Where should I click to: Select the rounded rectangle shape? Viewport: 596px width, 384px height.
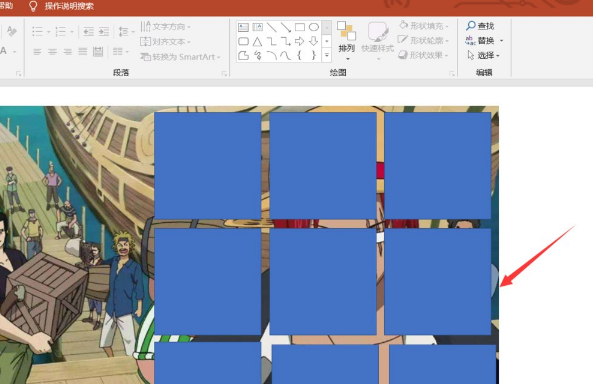point(243,41)
